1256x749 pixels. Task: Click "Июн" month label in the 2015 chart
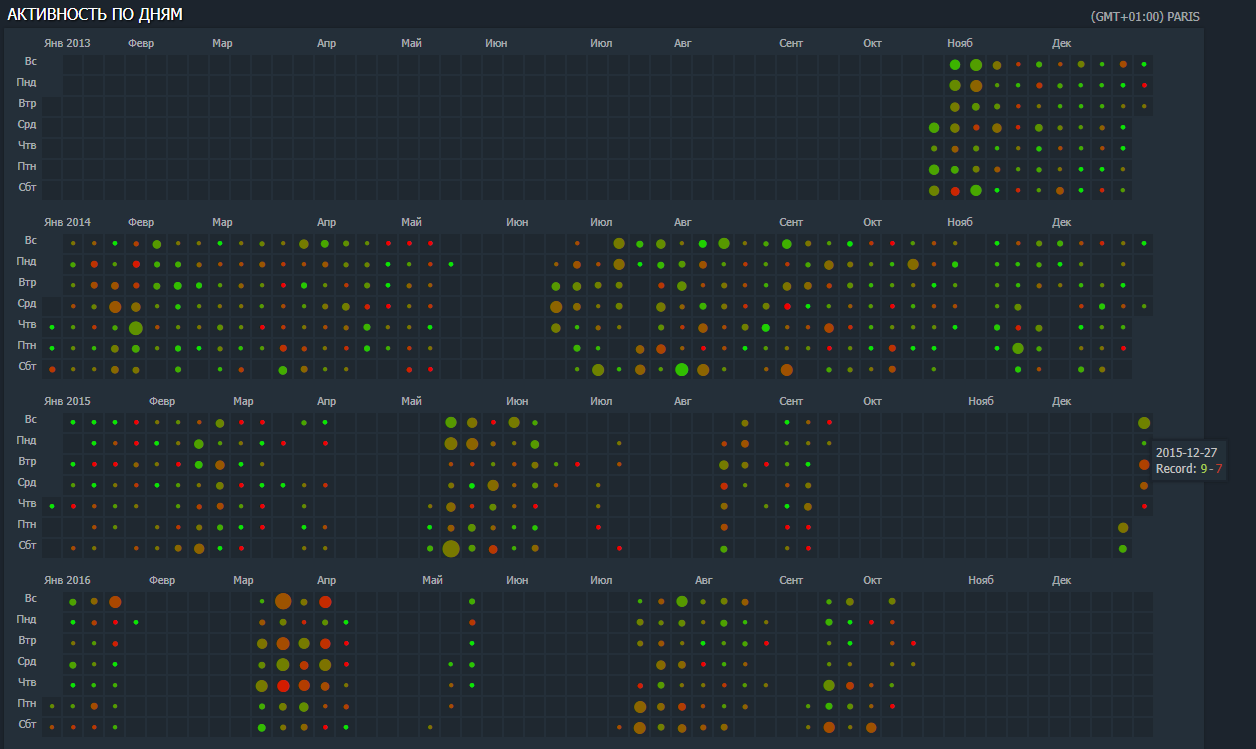[x=517, y=401]
